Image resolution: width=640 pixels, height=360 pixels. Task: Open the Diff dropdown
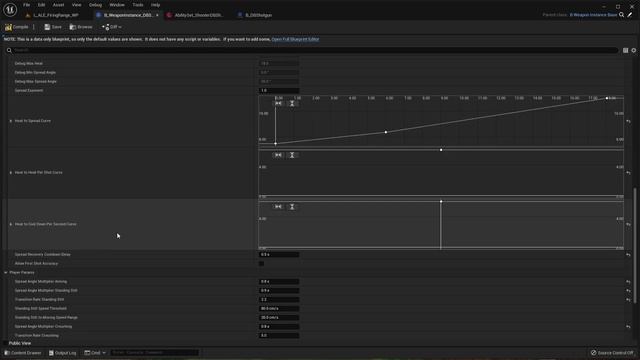click(112, 27)
